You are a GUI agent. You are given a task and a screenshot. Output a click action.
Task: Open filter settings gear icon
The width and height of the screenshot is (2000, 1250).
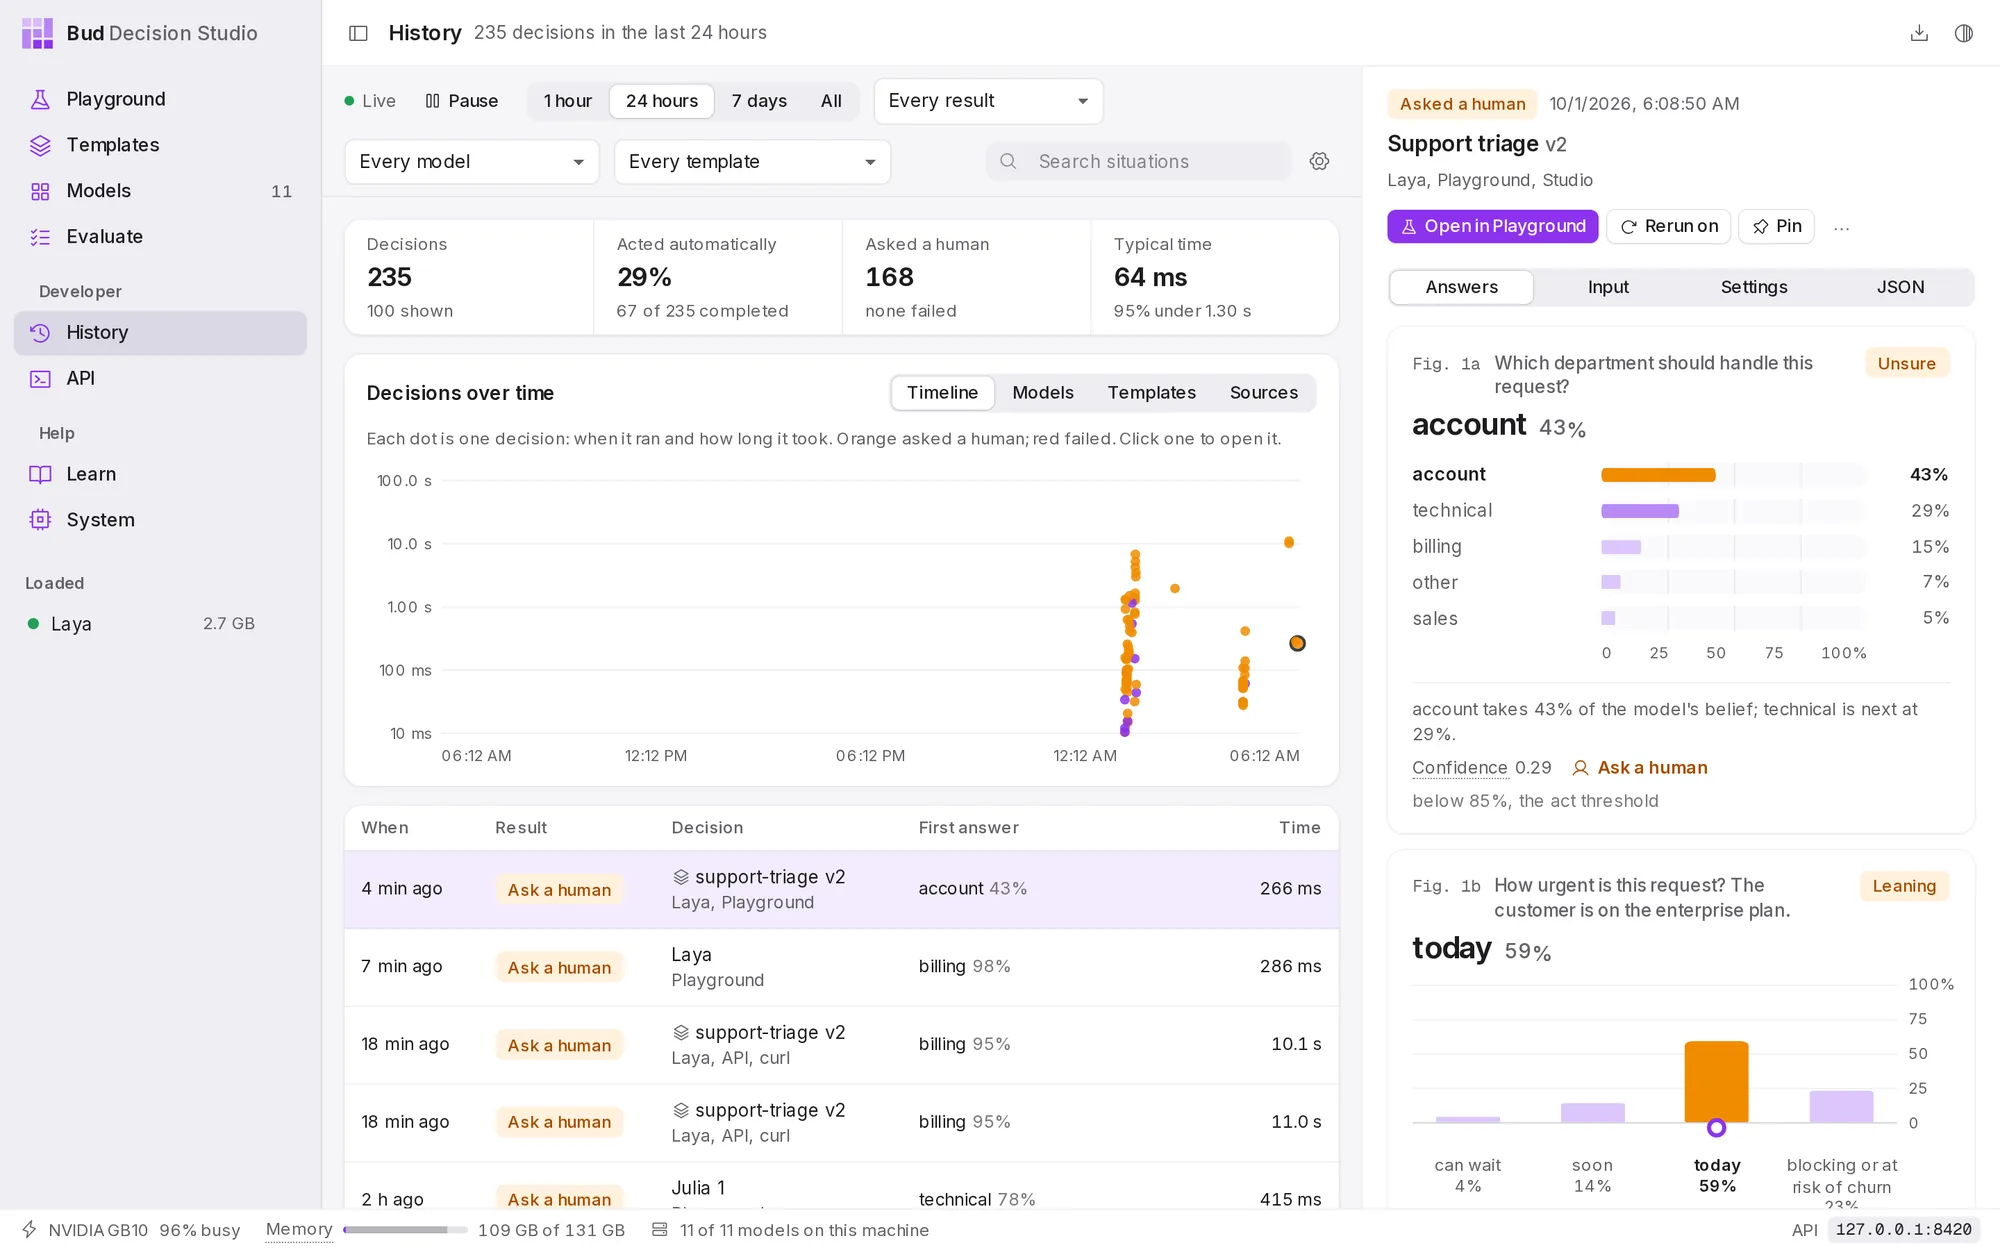click(1320, 161)
